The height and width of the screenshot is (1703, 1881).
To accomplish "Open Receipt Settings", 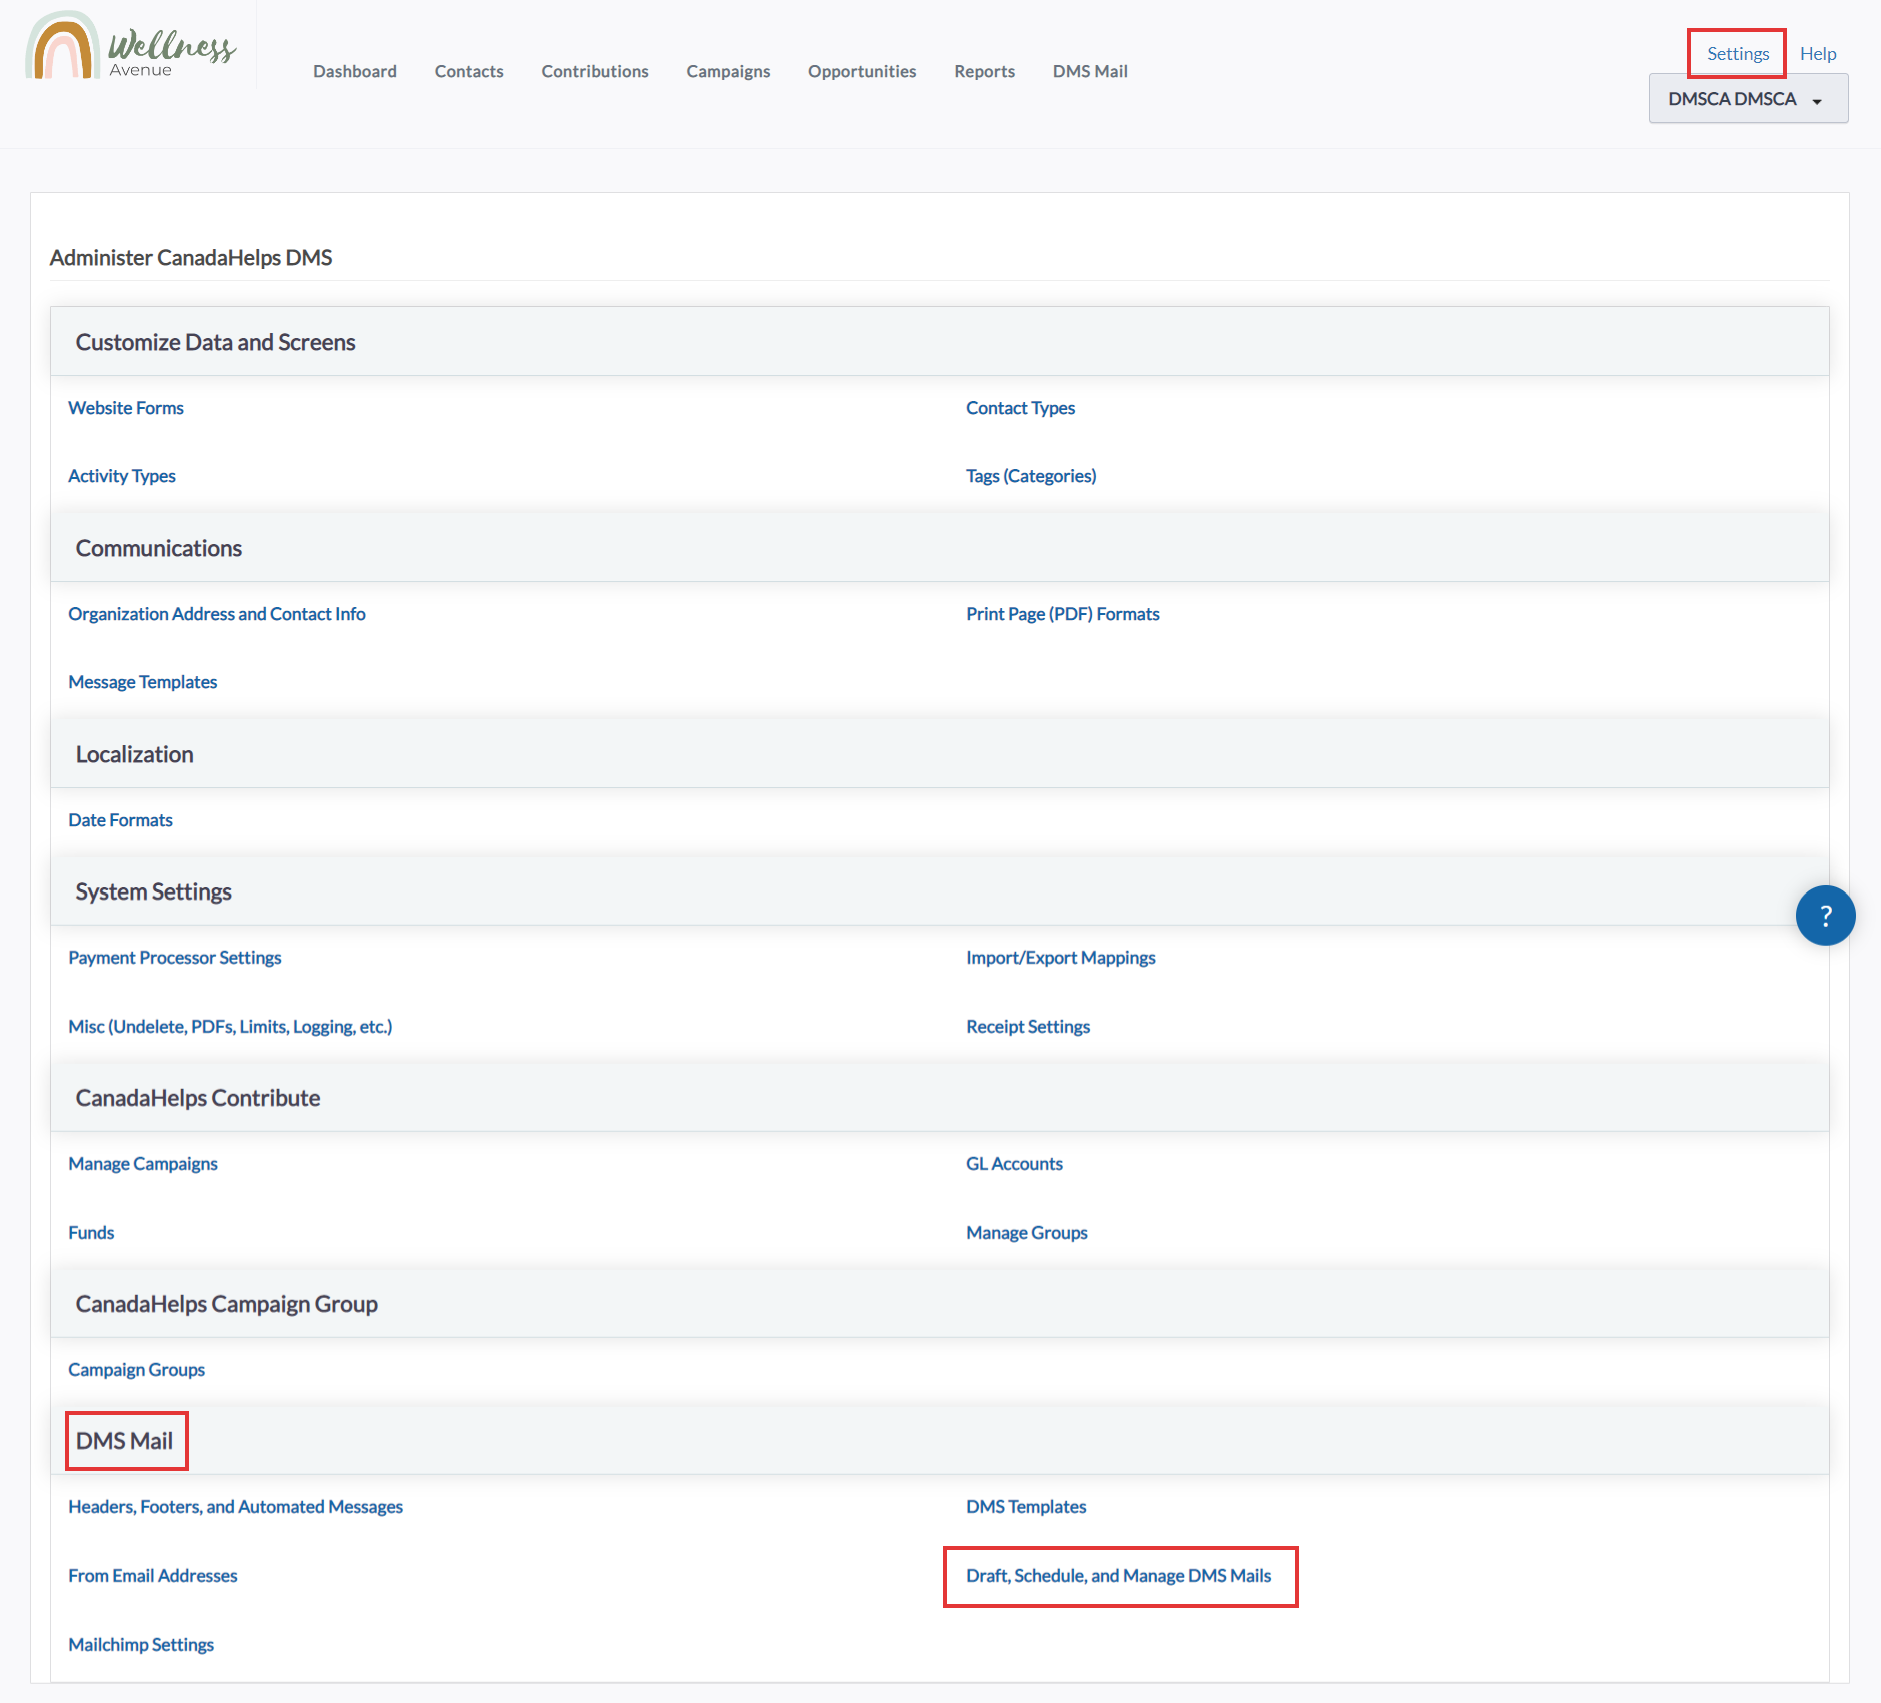I will (1028, 1027).
